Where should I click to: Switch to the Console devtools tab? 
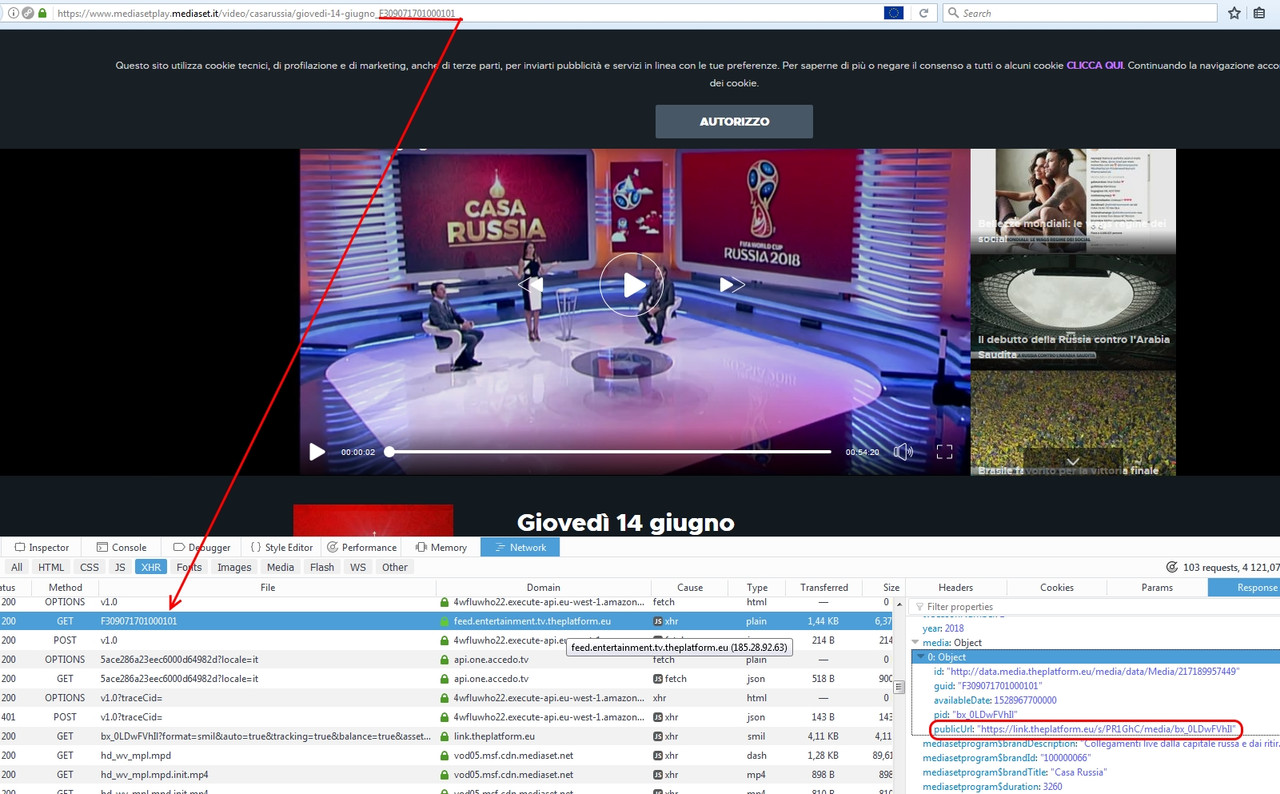click(121, 547)
